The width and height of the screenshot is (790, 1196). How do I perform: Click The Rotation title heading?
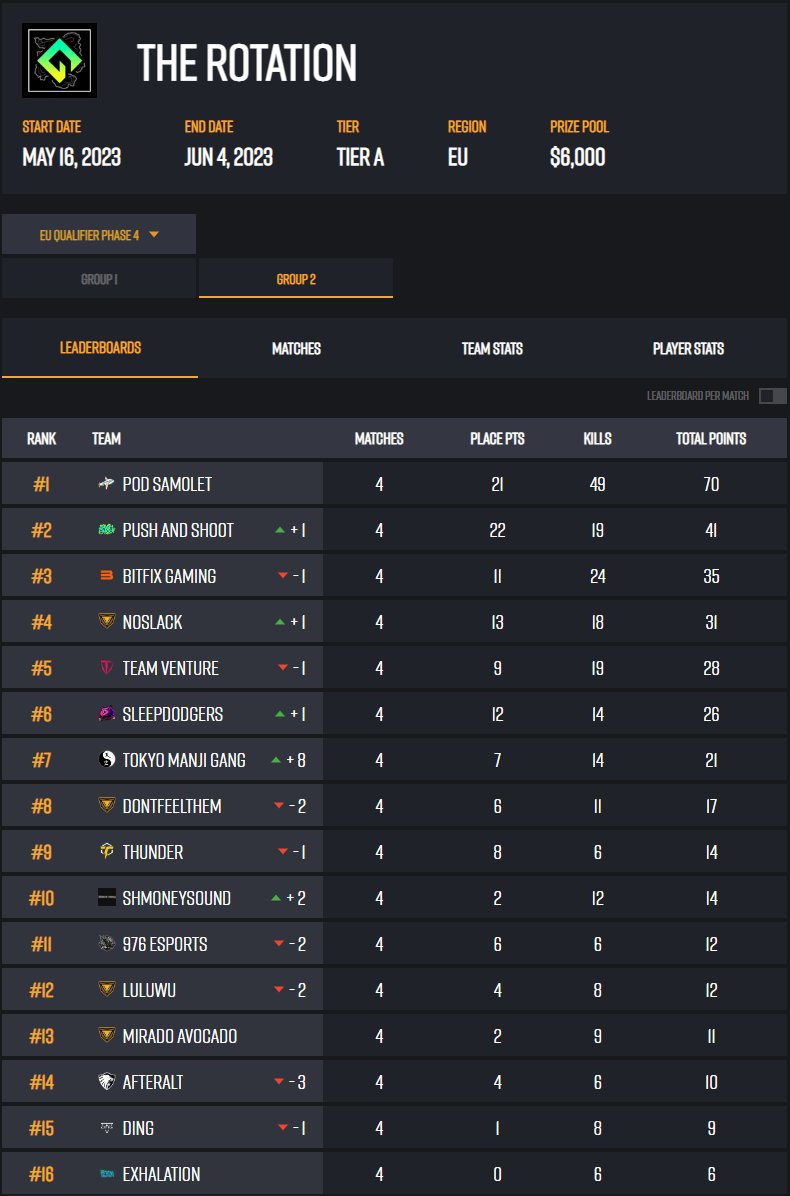(247, 62)
